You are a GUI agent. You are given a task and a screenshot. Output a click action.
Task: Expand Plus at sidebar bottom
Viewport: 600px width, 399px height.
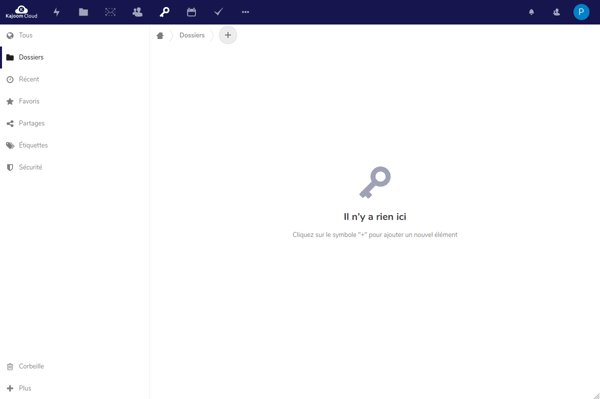click(x=75, y=388)
